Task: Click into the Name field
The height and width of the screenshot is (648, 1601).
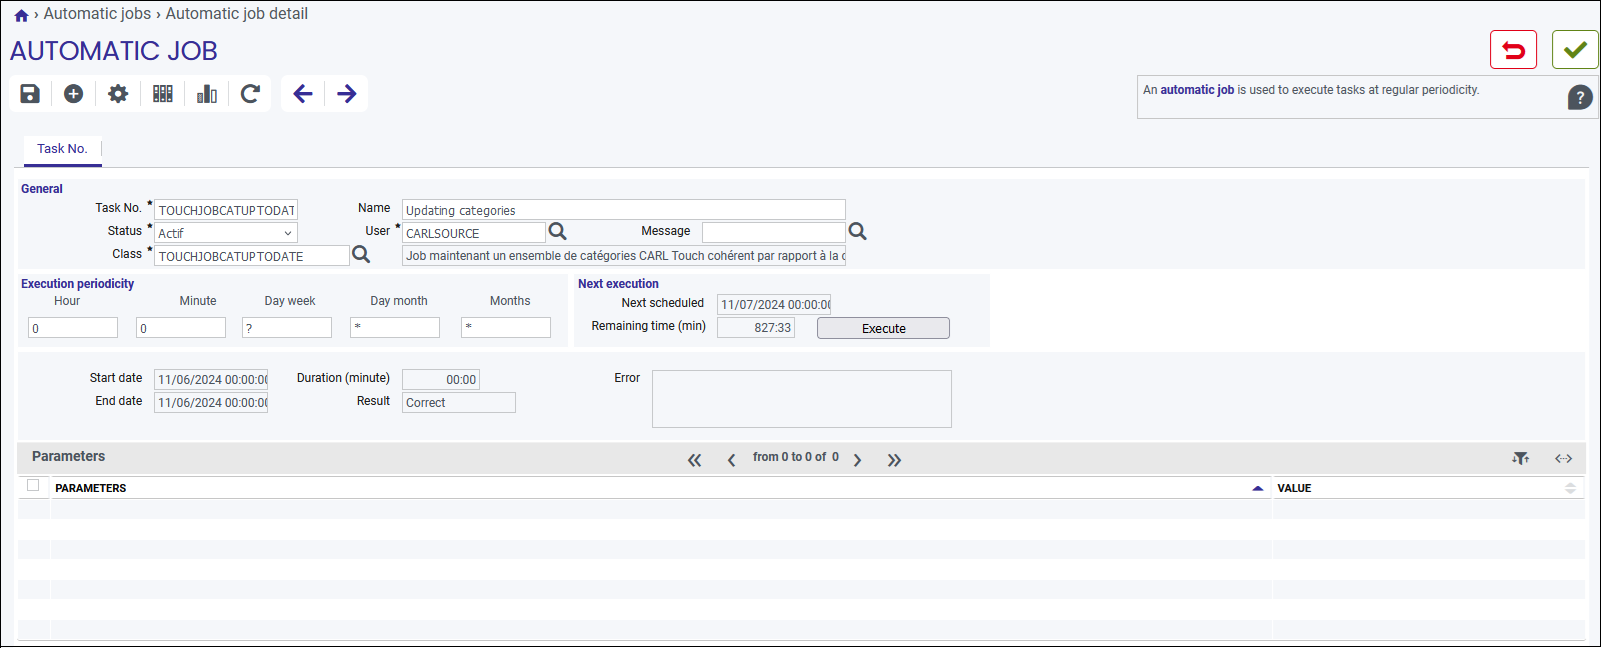Action: (624, 210)
